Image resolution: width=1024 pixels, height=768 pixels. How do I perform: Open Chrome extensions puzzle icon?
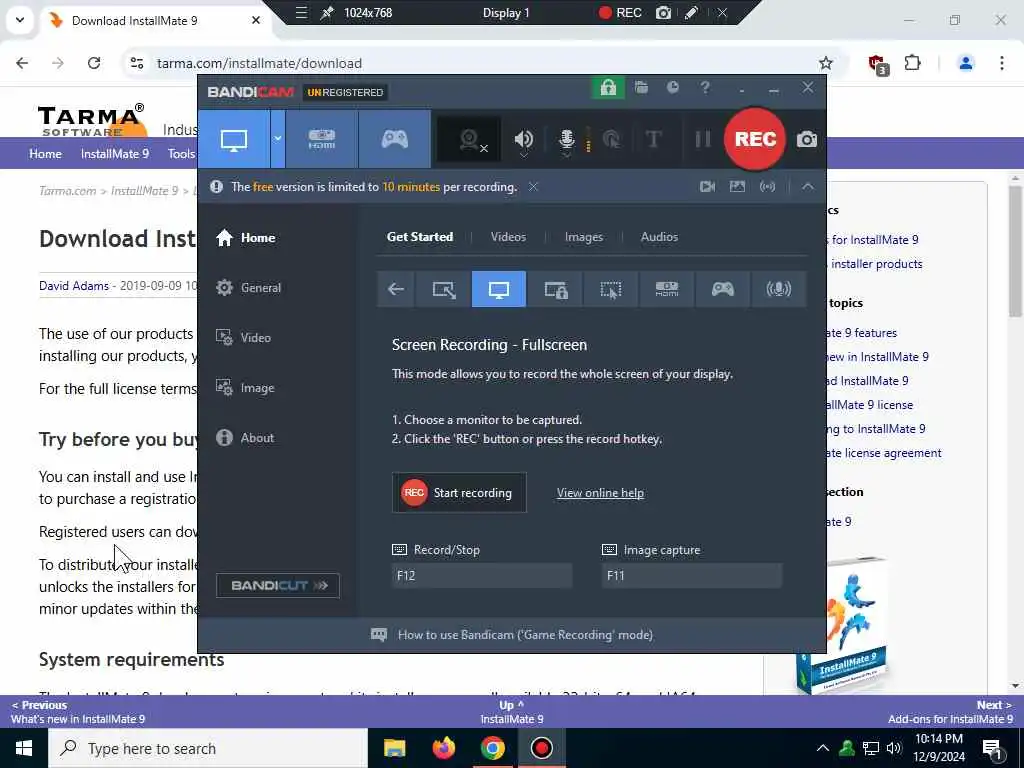click(912, 63)
